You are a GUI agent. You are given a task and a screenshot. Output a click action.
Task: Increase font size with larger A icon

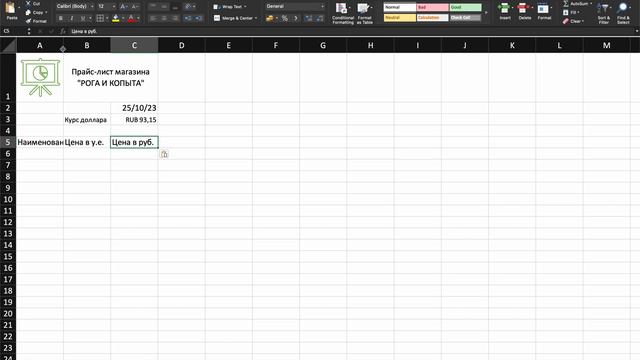[x=124, y=7]
